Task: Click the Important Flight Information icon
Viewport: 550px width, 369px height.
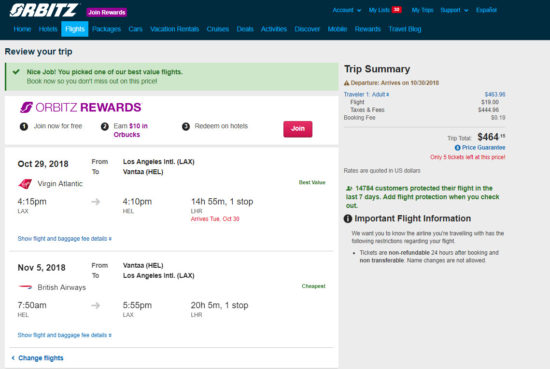Action: click(x=348, y=219)
